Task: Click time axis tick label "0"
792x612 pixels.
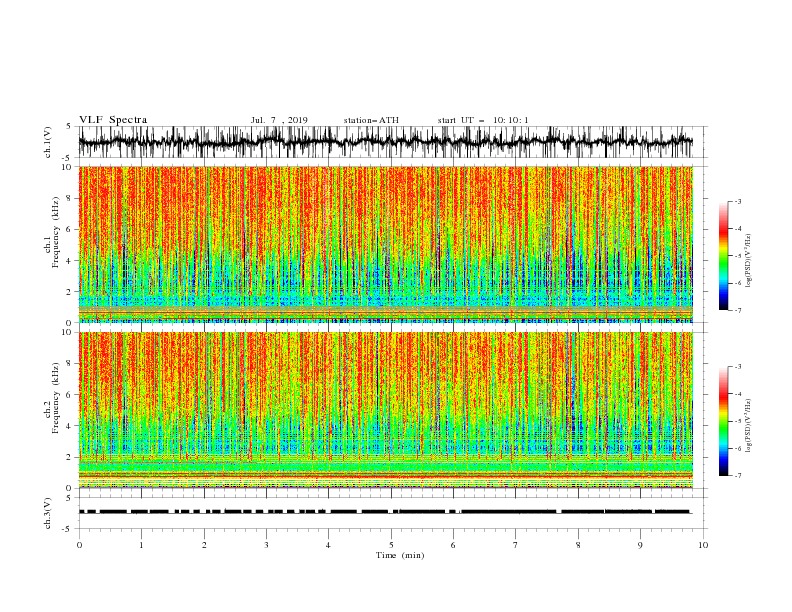Action: tap(79, 545)
